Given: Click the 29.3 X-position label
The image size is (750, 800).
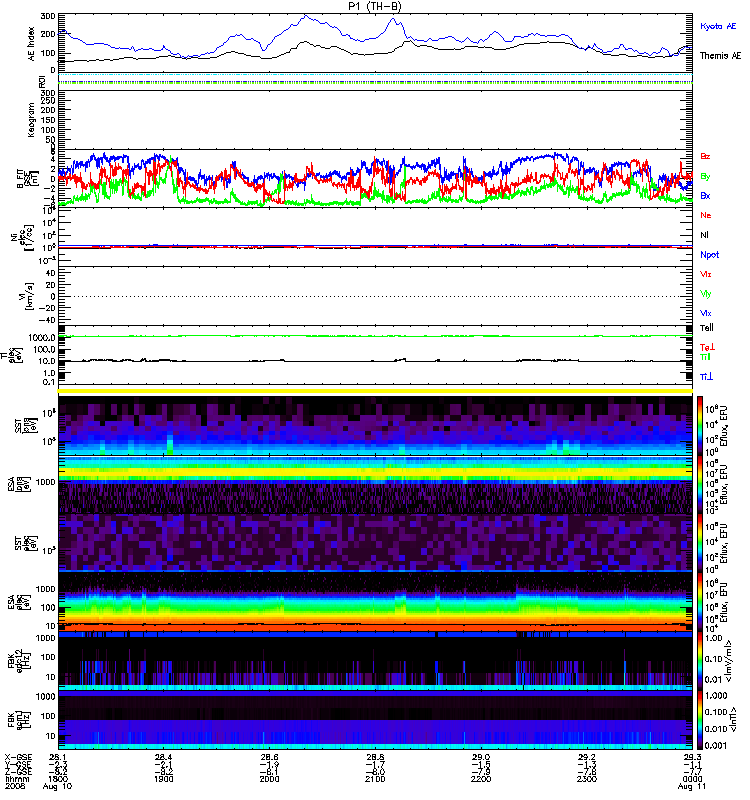Looking at the screenshot, I should point(692,757).
